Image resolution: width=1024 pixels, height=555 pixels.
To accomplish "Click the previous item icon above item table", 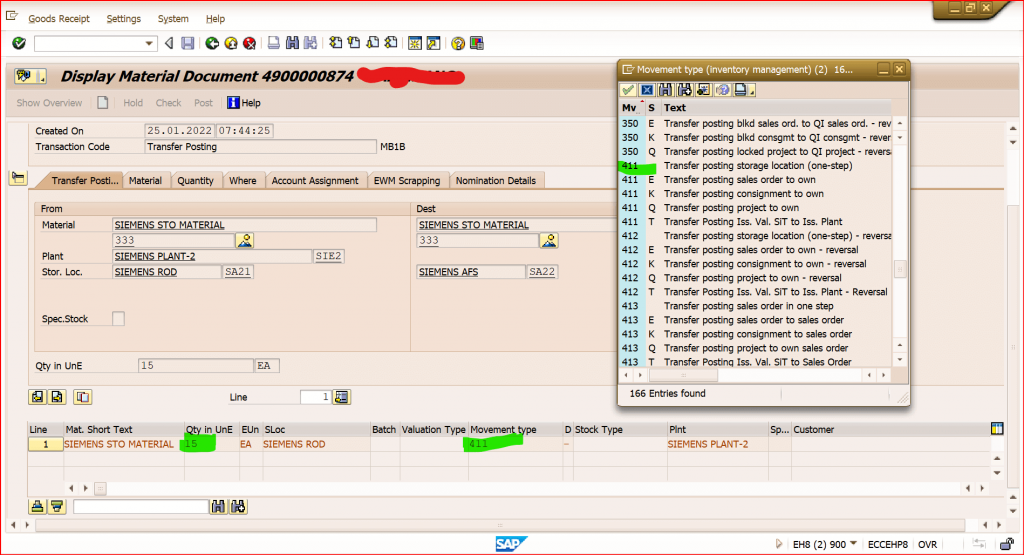I will 37,396.
